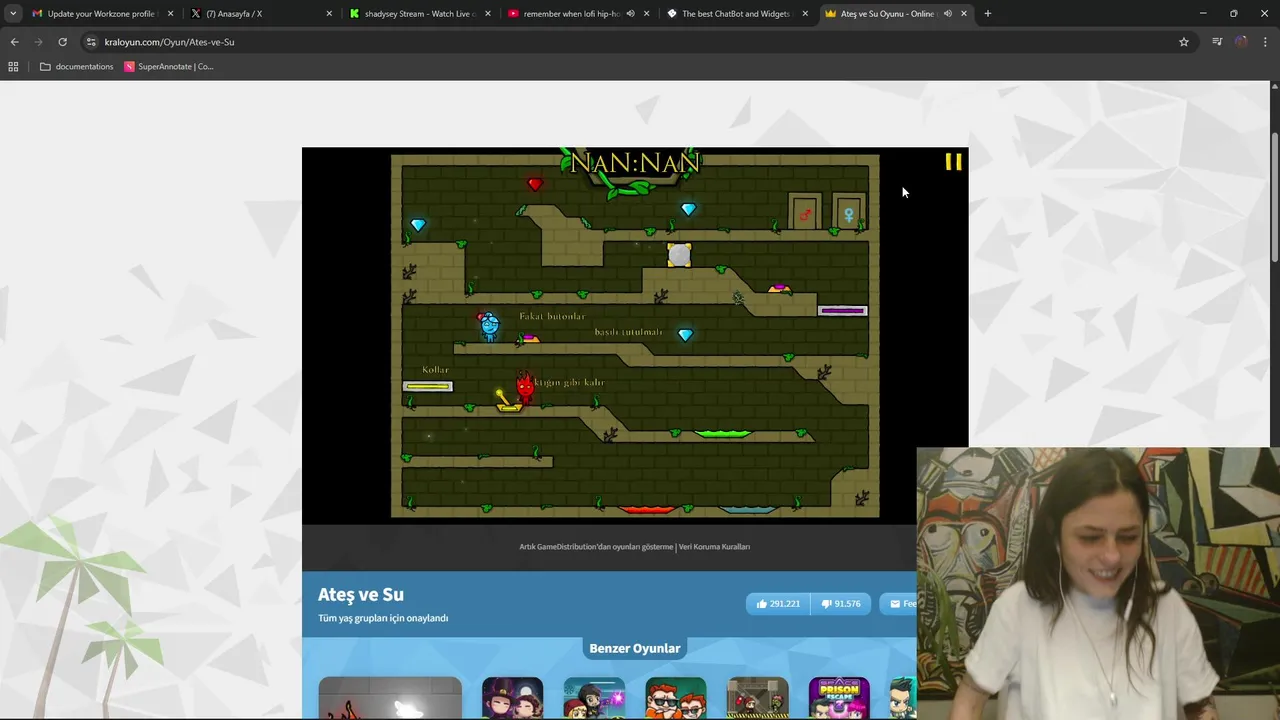Screen dimensions: 1280x720
Task: Mute audio on the Ateş ve Su tab
Action: tap(947, 14)
